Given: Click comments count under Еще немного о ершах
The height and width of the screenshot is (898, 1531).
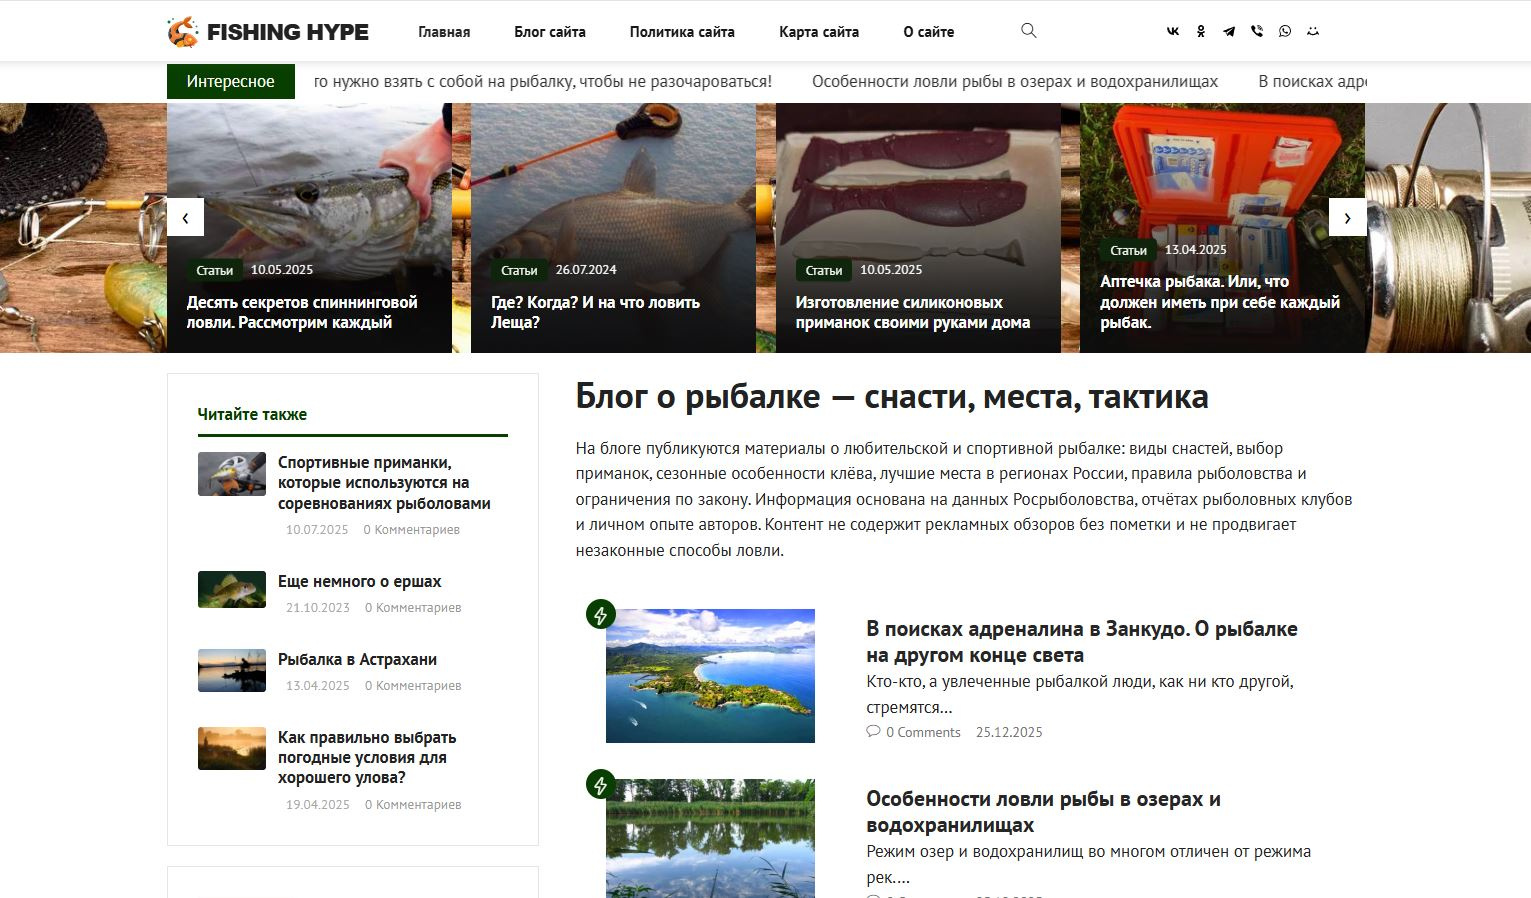Looking at the screenshot, I should 413,607.
